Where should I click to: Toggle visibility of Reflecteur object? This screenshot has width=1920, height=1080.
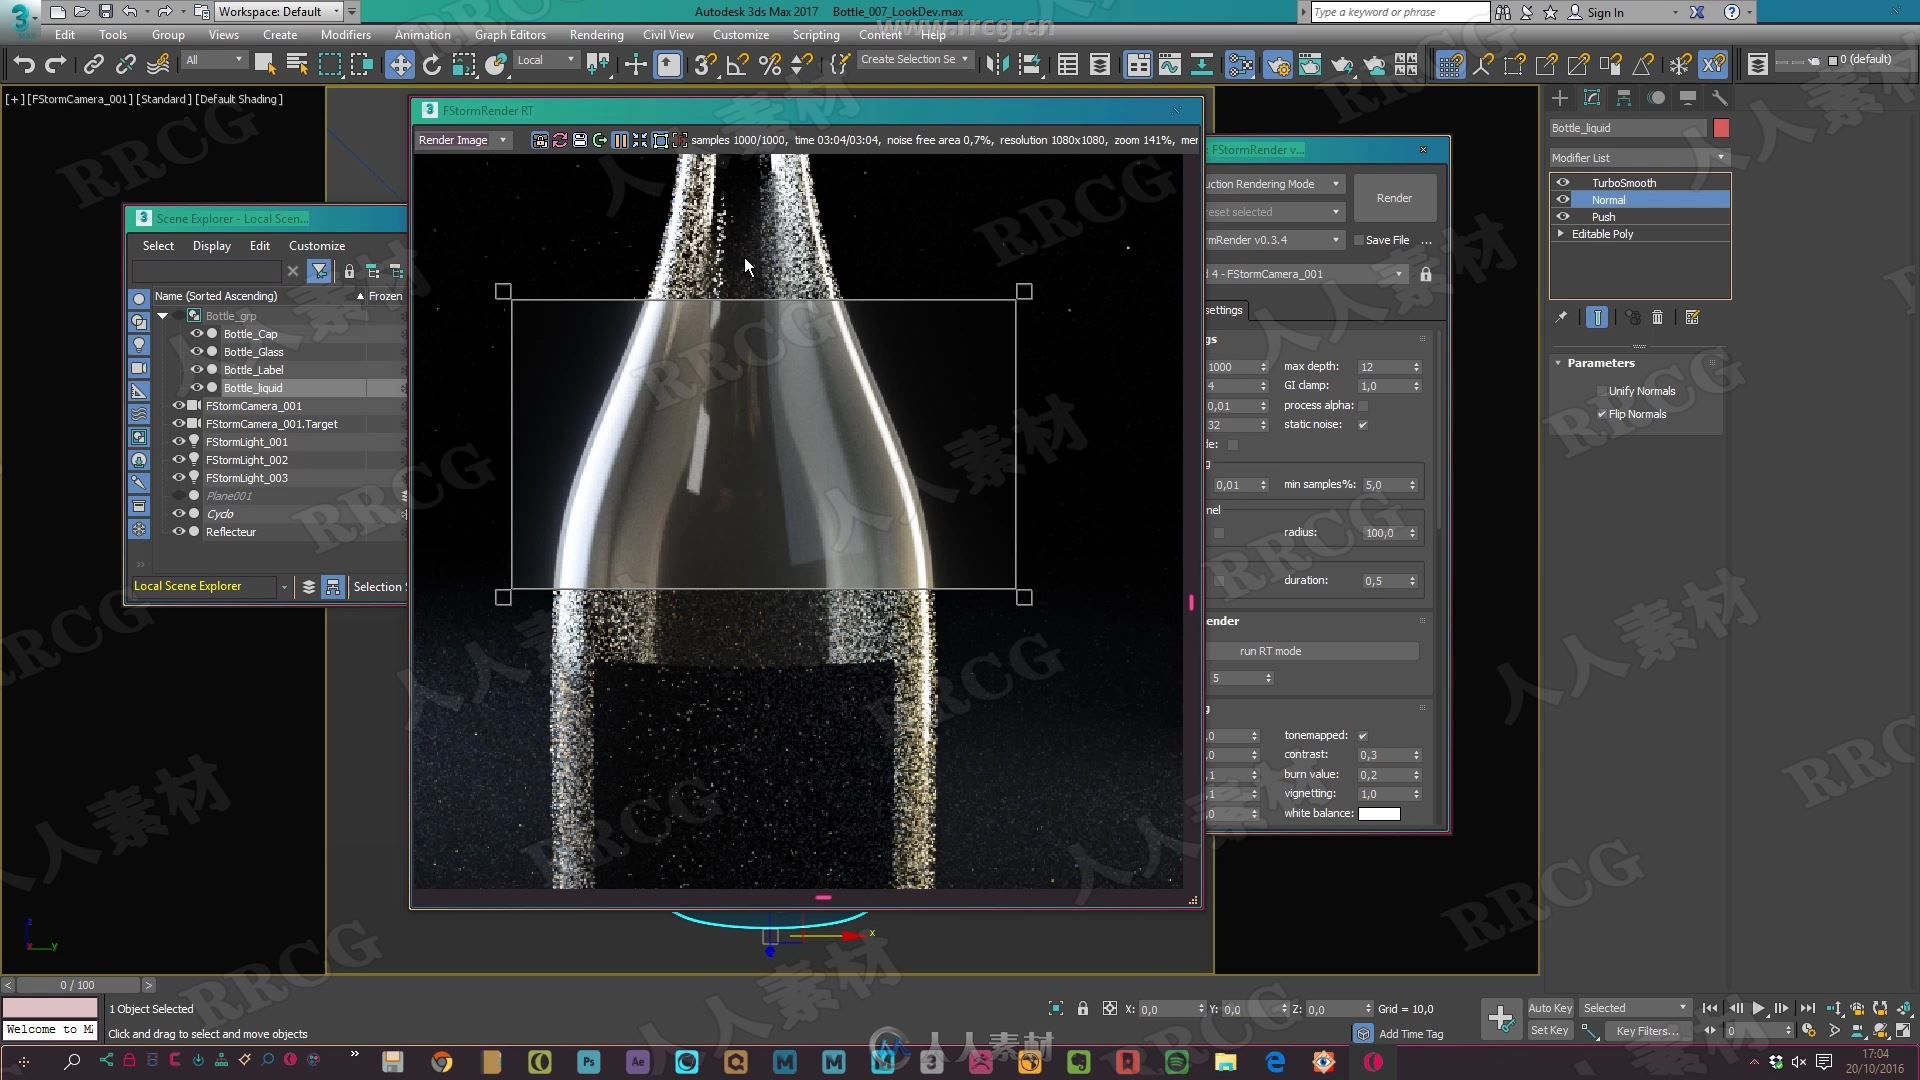pyautogui.click(x=179, y=531)
